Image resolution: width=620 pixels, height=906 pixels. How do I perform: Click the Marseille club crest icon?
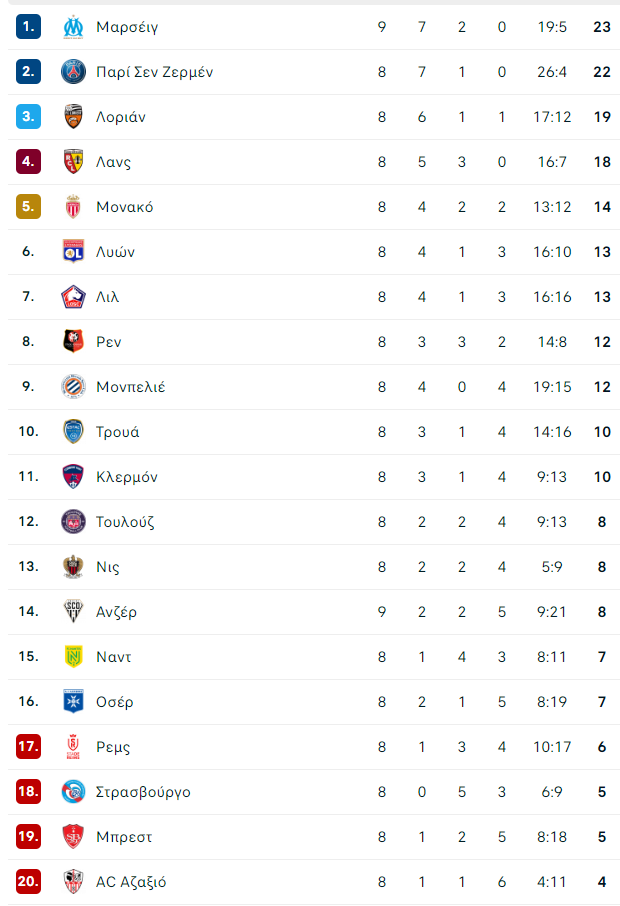[73, 26]
